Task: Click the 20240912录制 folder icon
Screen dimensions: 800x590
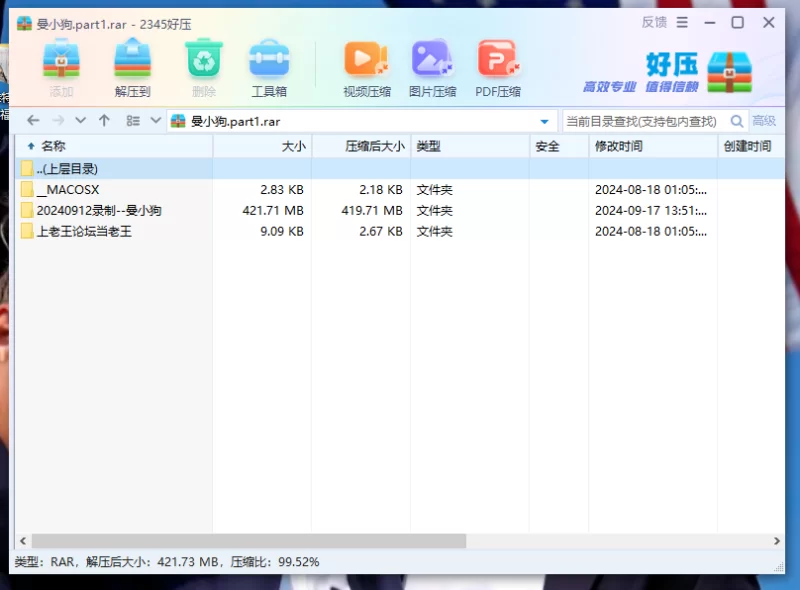Action: tap(27, 210)
